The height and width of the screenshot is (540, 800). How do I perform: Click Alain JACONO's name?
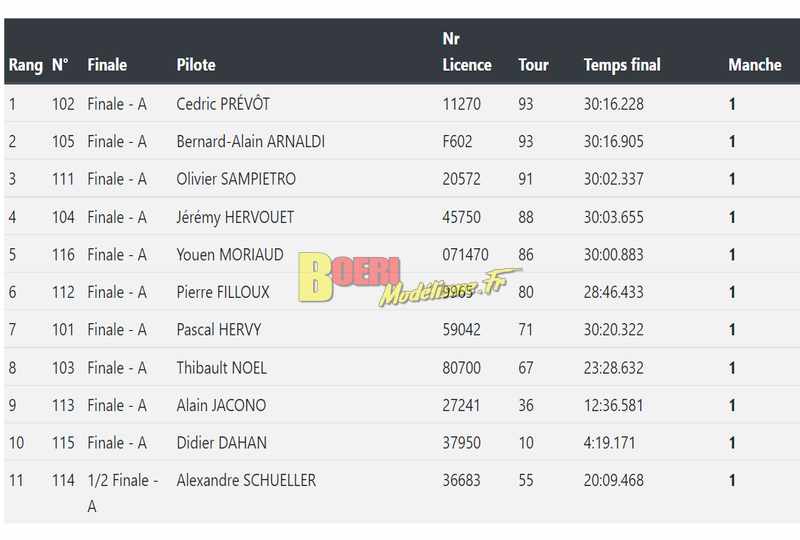[x=221, y=405]
